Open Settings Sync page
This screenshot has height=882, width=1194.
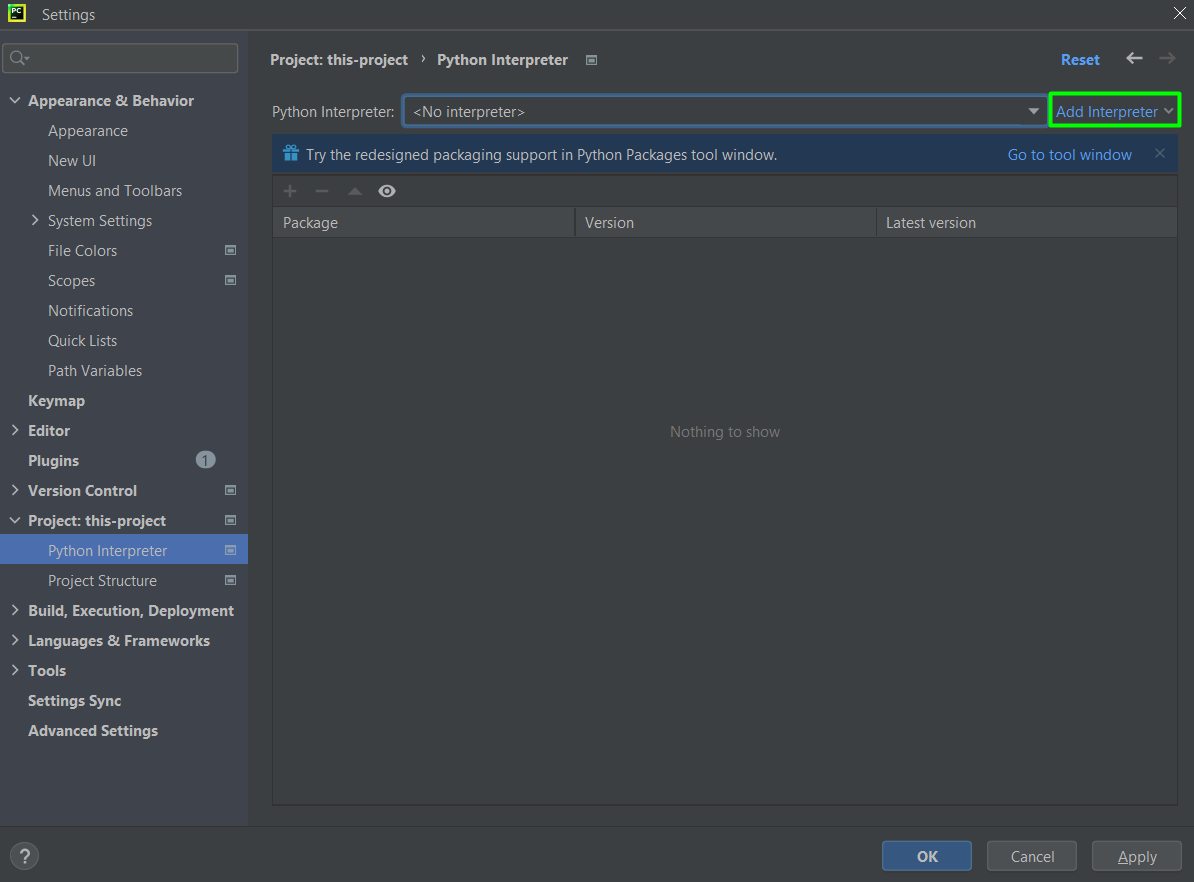tap(75, 701)
